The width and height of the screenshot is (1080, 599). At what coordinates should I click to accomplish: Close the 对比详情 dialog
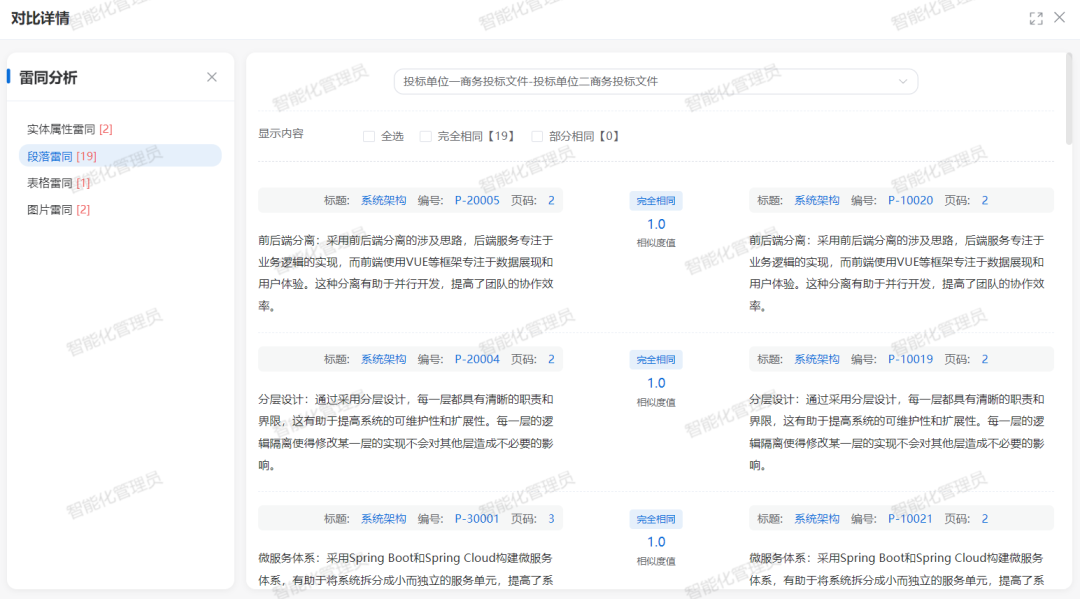pyautogui.click(x=1060, y=18)
